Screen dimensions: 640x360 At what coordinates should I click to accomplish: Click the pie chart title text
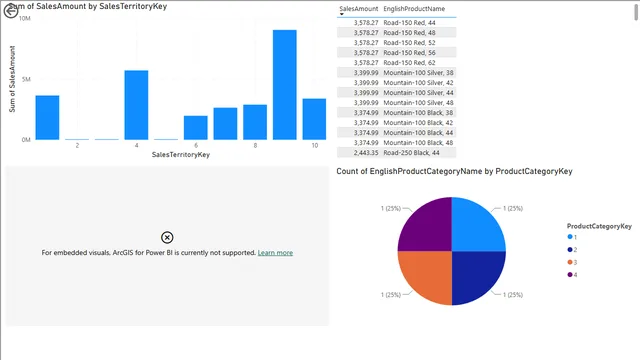pyautogui.click(x=454, y=171)
